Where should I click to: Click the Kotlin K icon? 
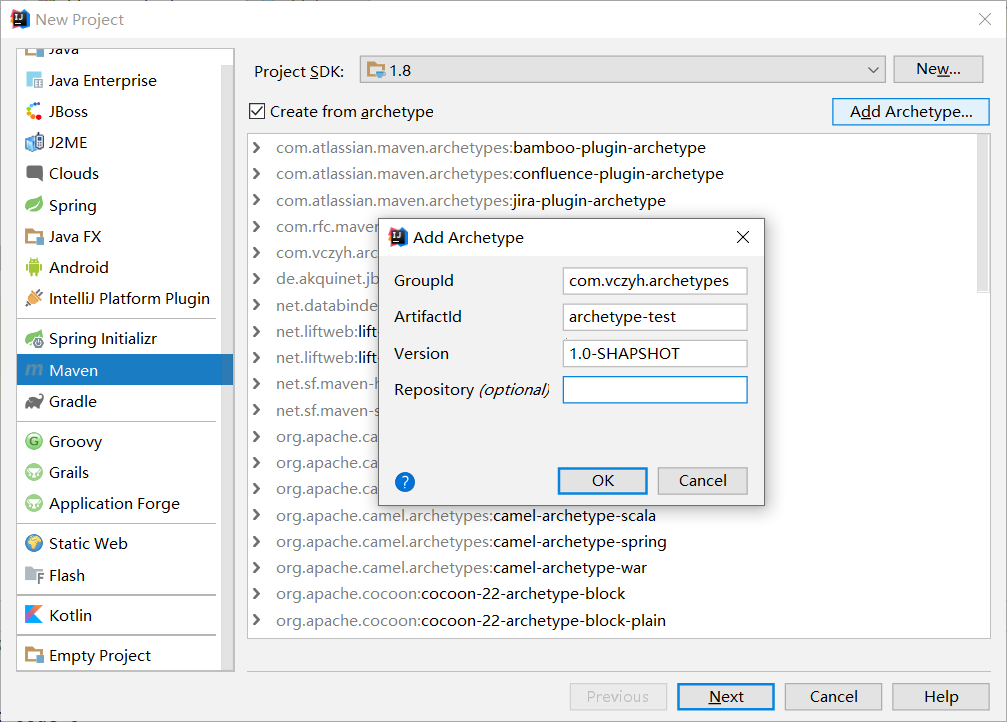pos(34,615)
